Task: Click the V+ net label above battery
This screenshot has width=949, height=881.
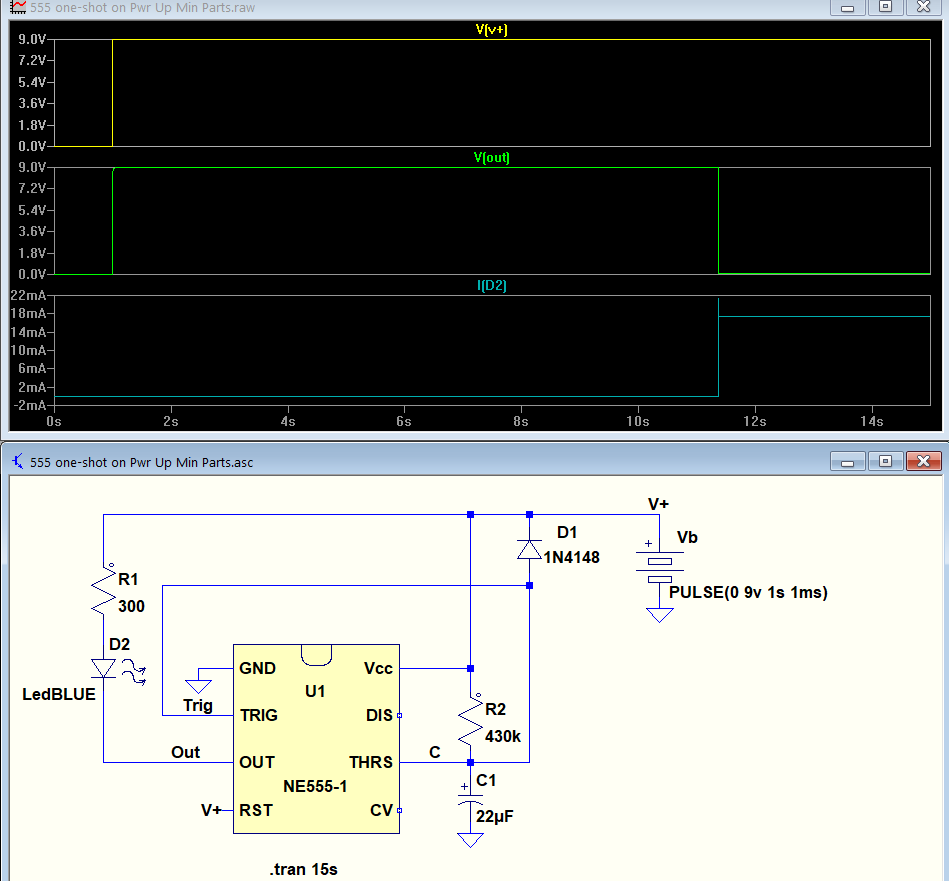Action: pos(658,504)
